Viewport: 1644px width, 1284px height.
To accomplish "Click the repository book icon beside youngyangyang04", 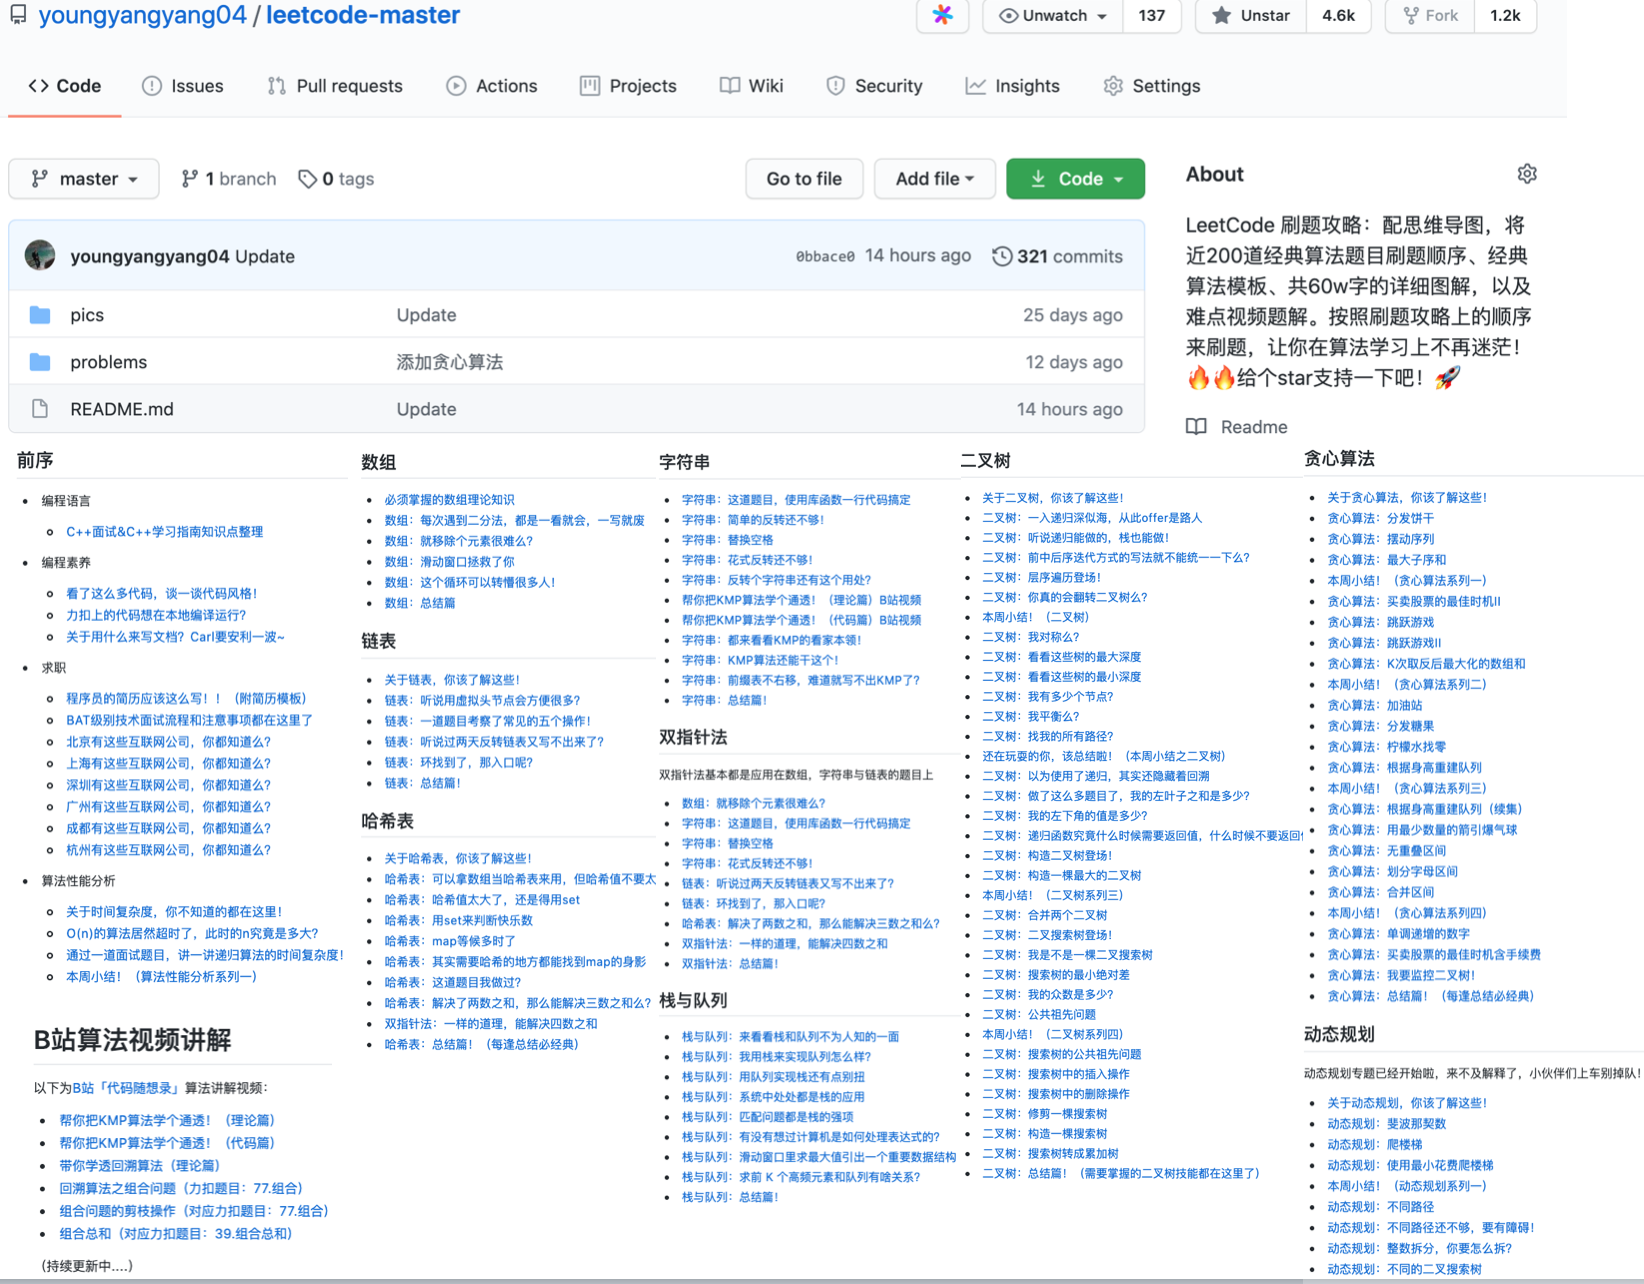I will 18,14.
